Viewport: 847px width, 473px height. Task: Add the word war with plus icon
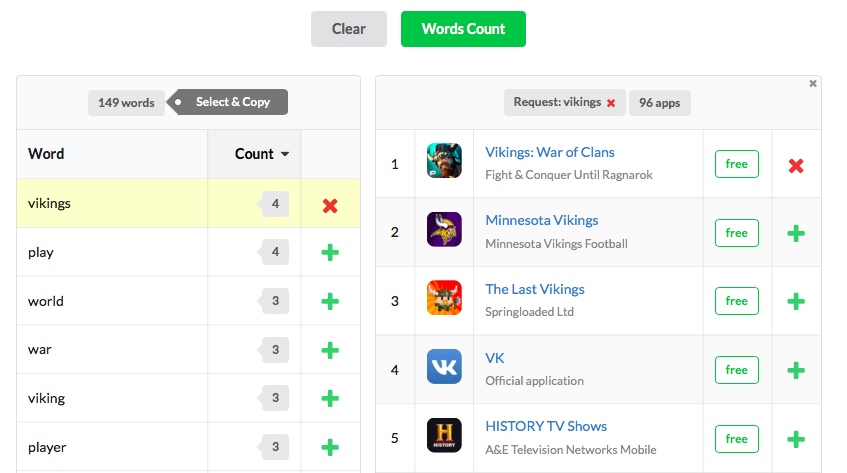[x=330, y=350]
